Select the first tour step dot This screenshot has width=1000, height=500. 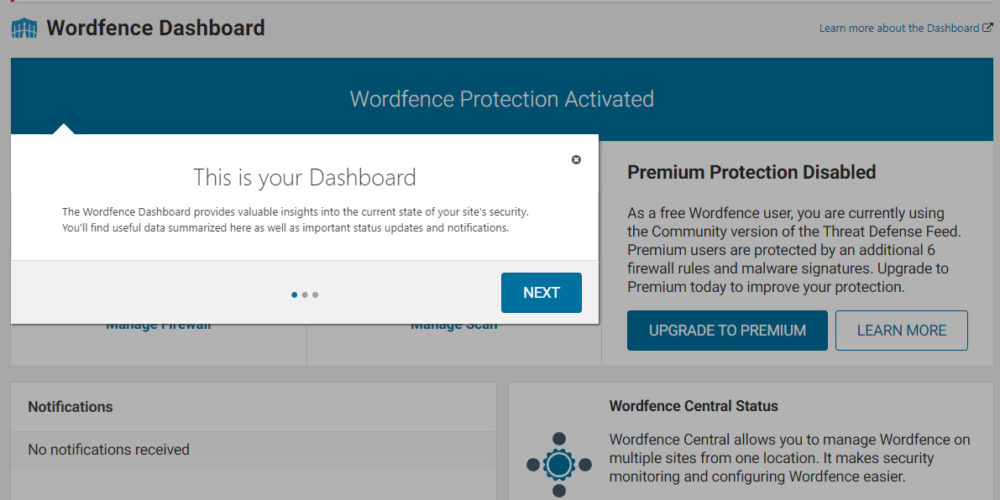(294, 295)
